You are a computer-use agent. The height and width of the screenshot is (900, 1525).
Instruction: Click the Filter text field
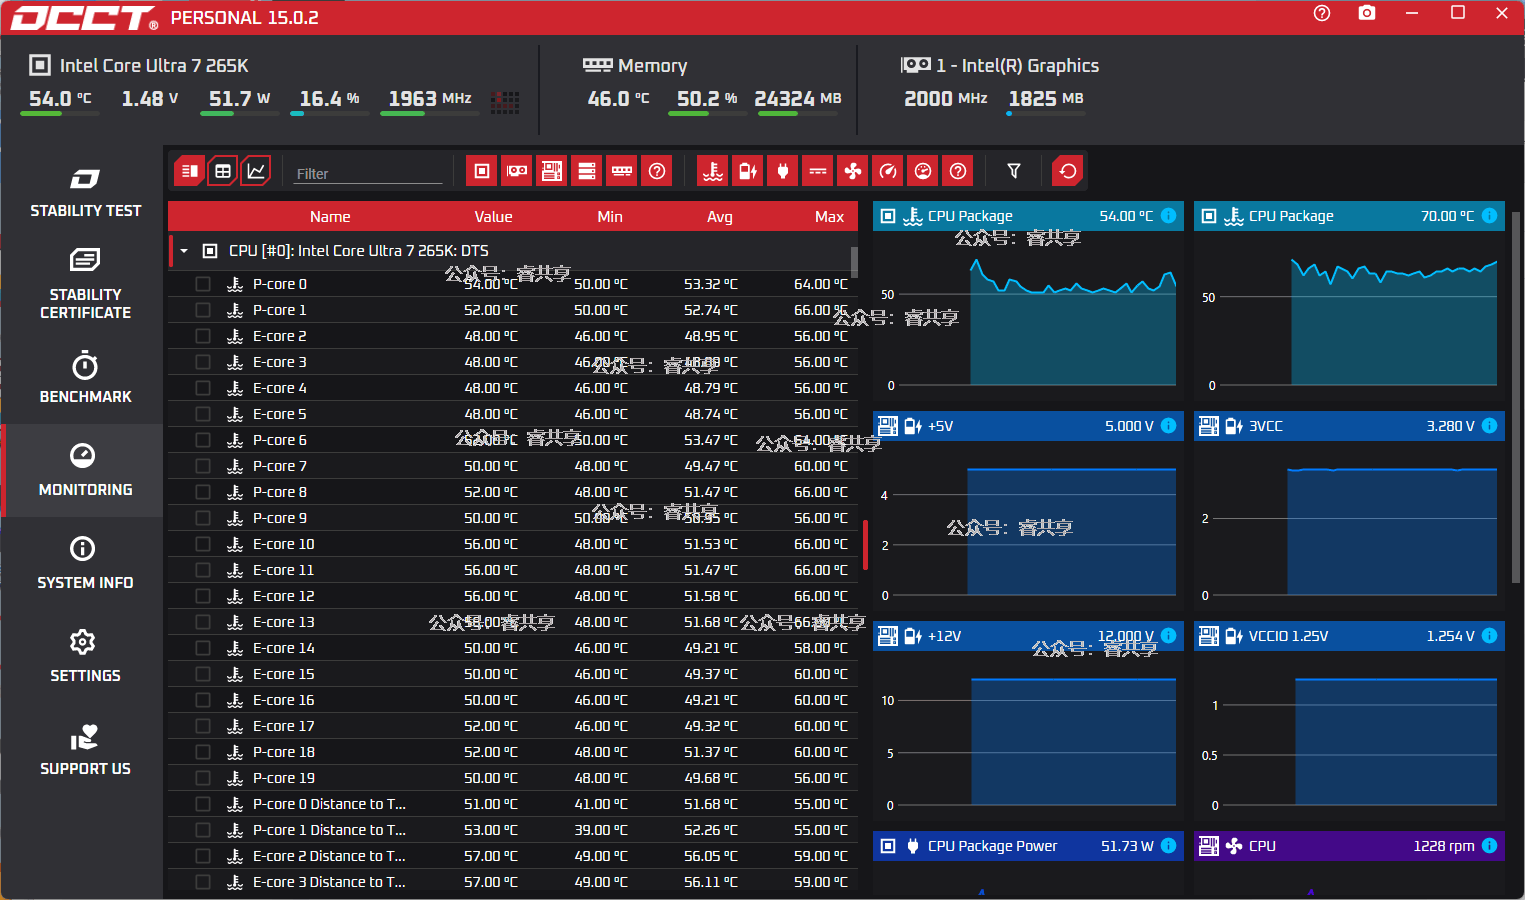[x=367, y=173]
